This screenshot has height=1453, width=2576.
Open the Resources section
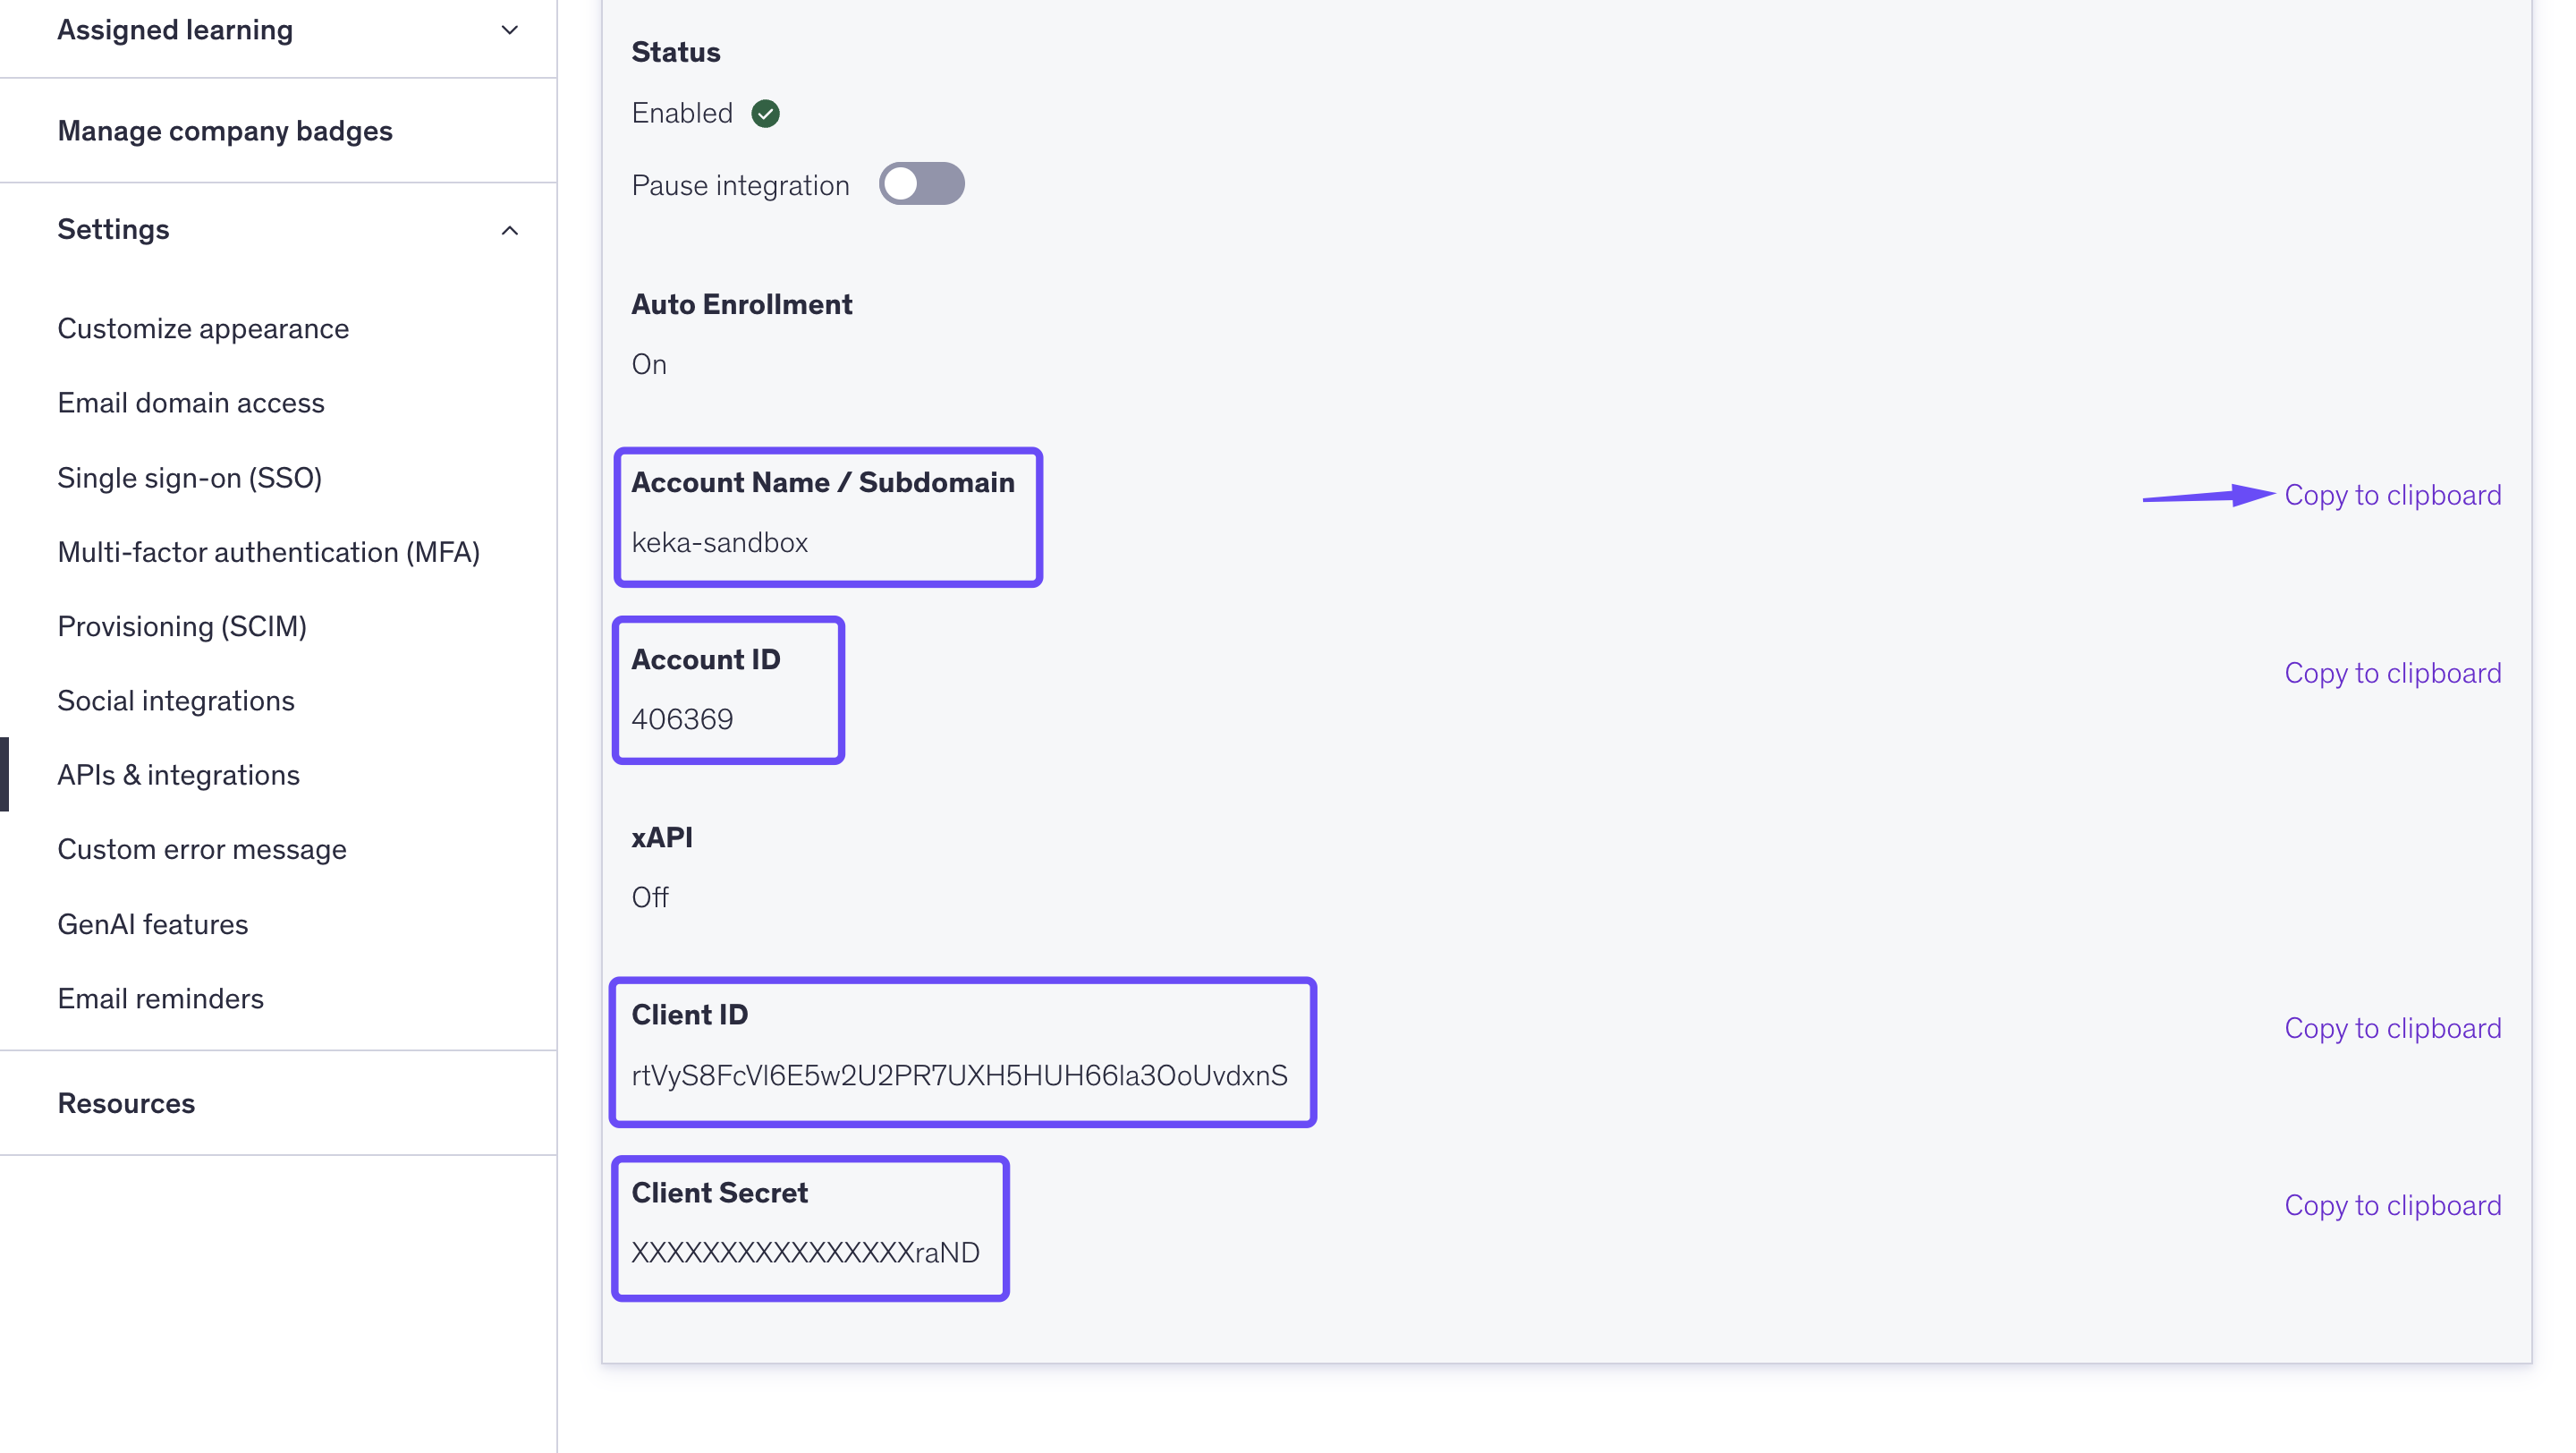tap(126, 1103)
